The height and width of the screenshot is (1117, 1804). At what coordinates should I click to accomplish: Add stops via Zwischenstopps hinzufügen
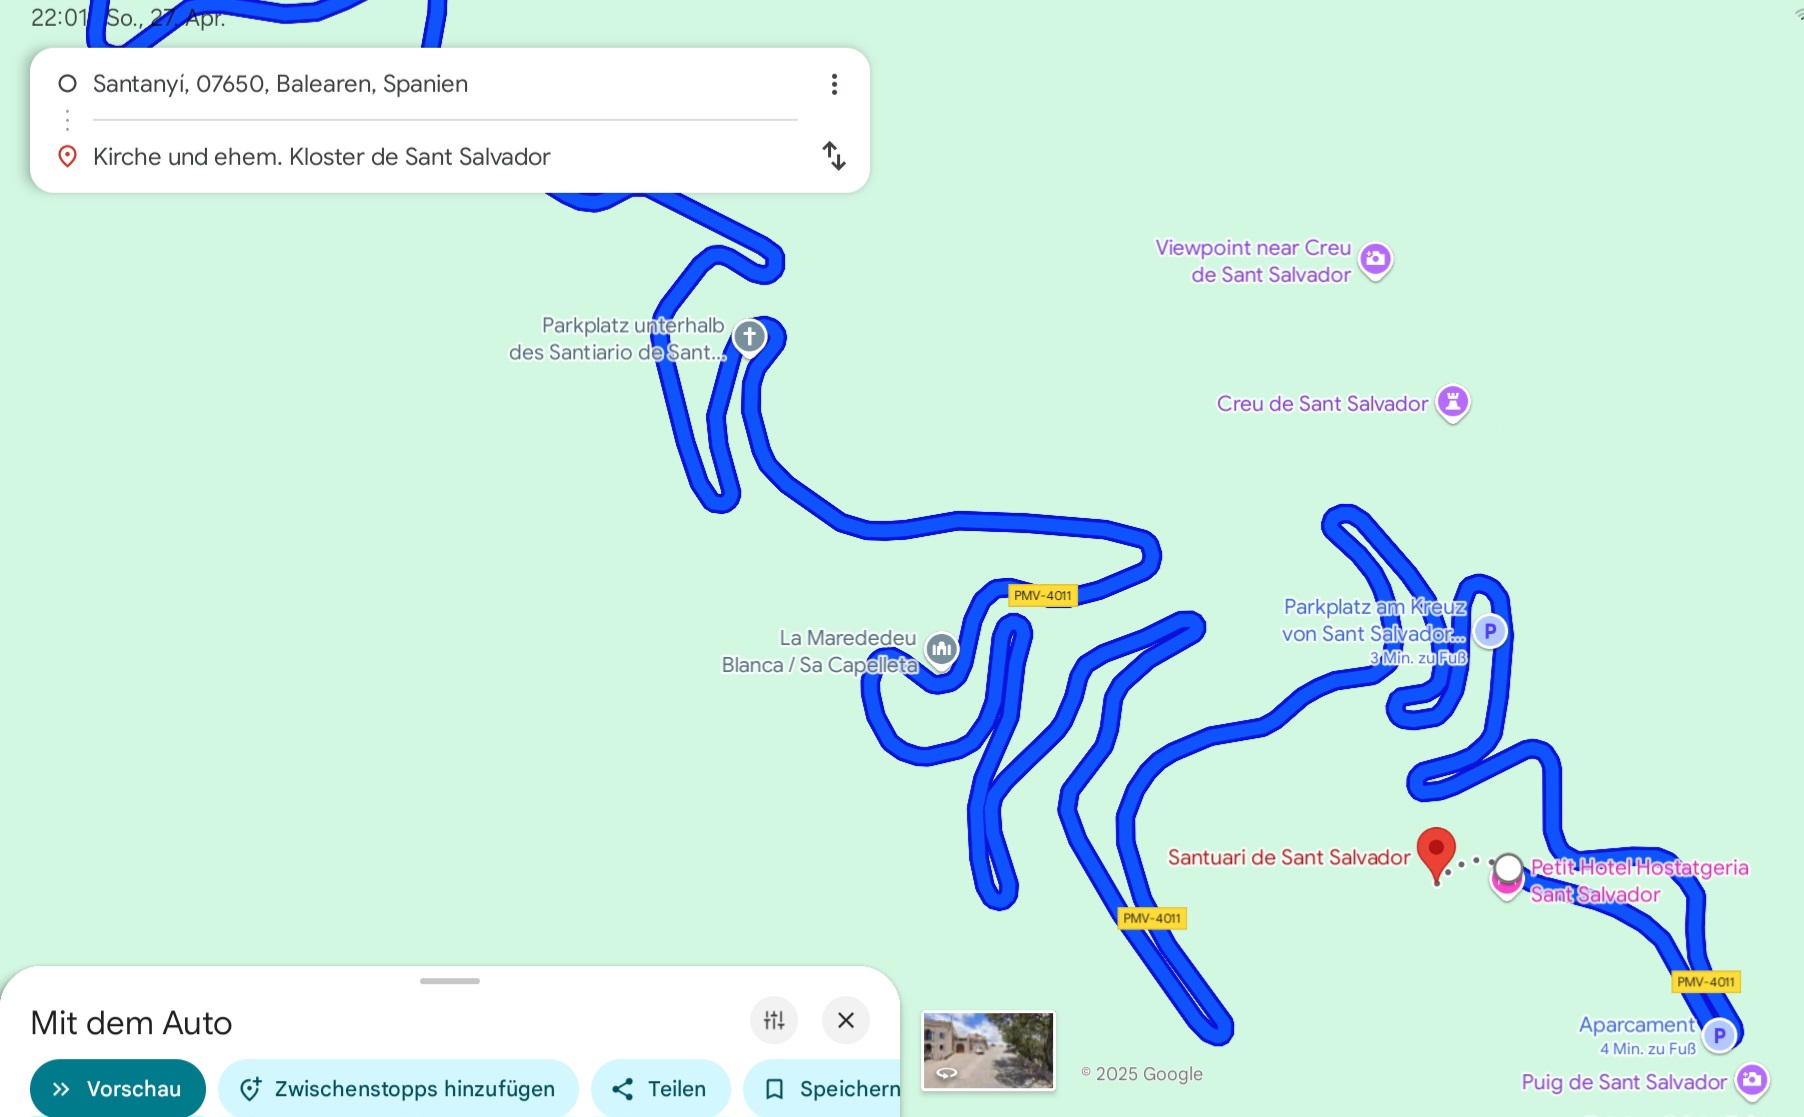pos(398,1088)
